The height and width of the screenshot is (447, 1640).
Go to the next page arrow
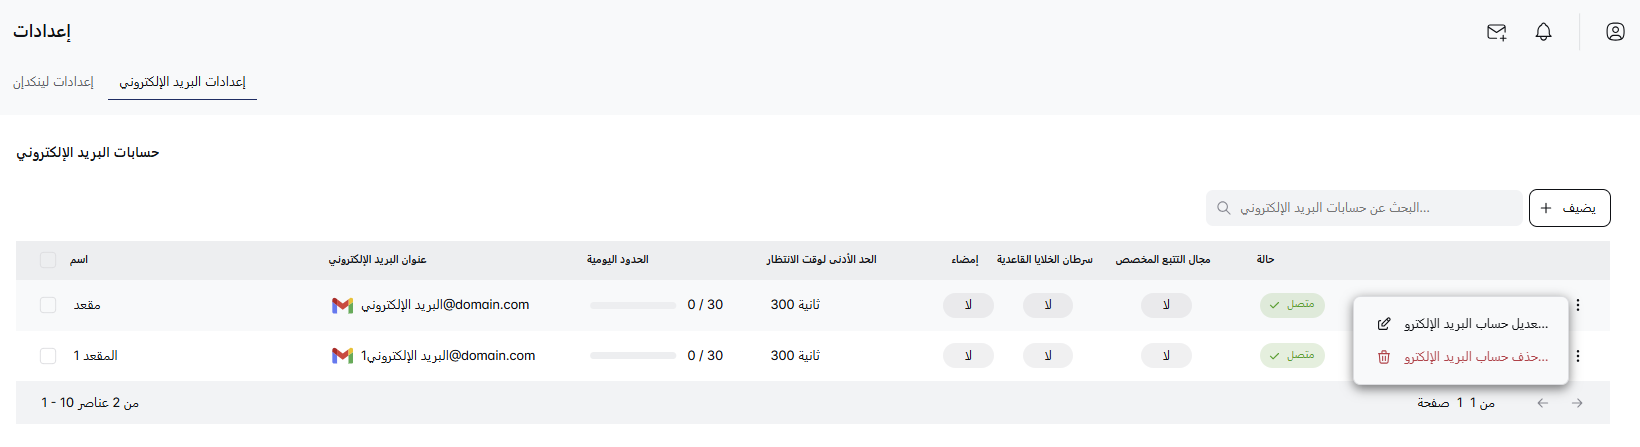[x=1577, y=403]
